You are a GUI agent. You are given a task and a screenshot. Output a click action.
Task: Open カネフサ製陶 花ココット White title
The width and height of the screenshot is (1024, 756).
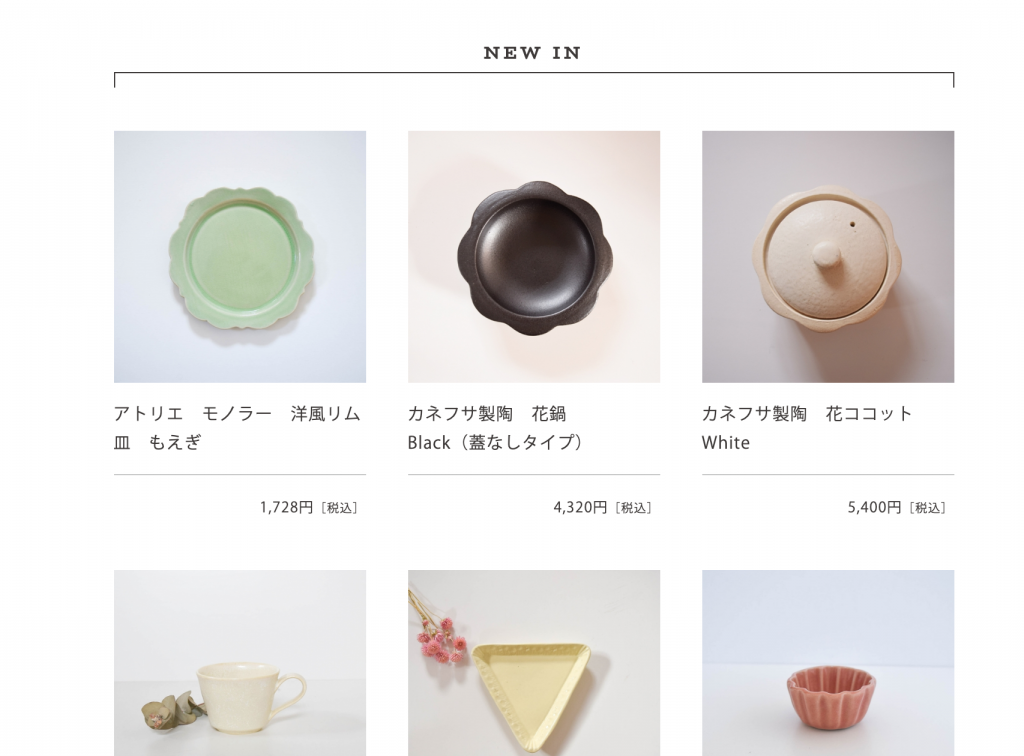click(x=807, y=428)
